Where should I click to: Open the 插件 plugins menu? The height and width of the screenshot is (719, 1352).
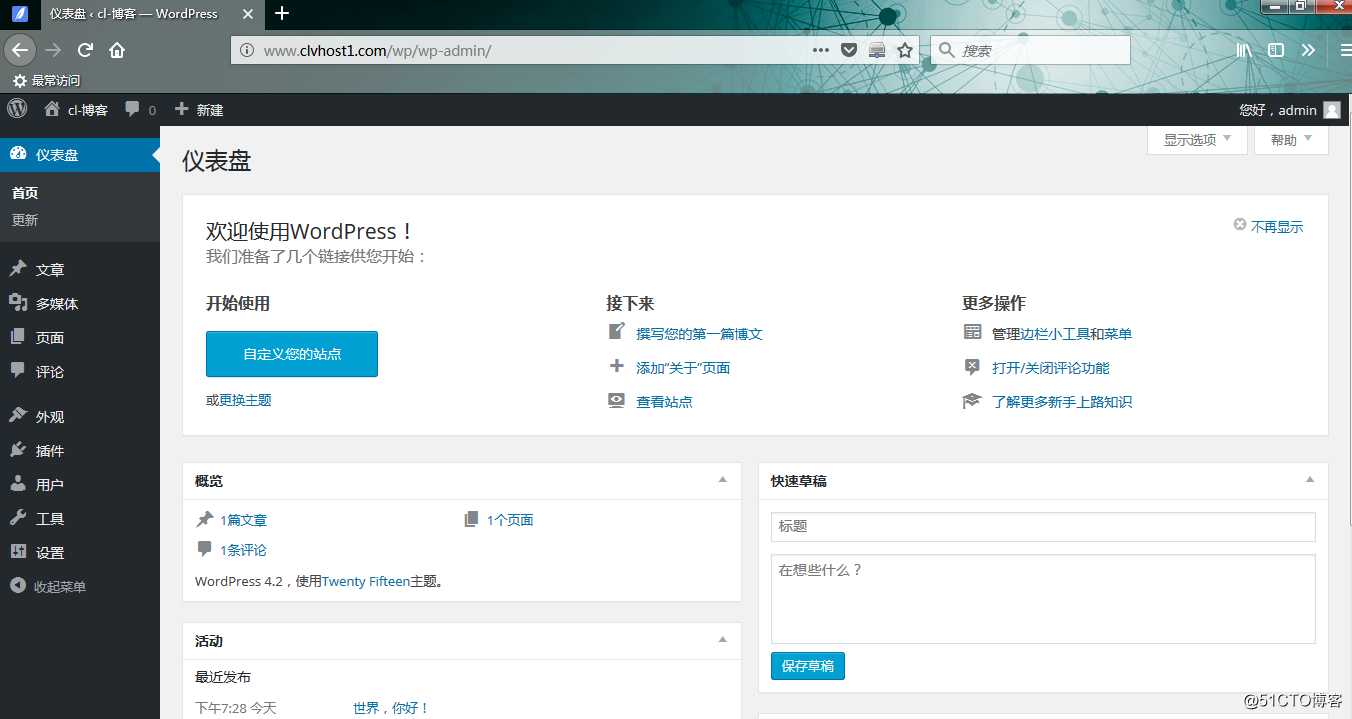79,451
